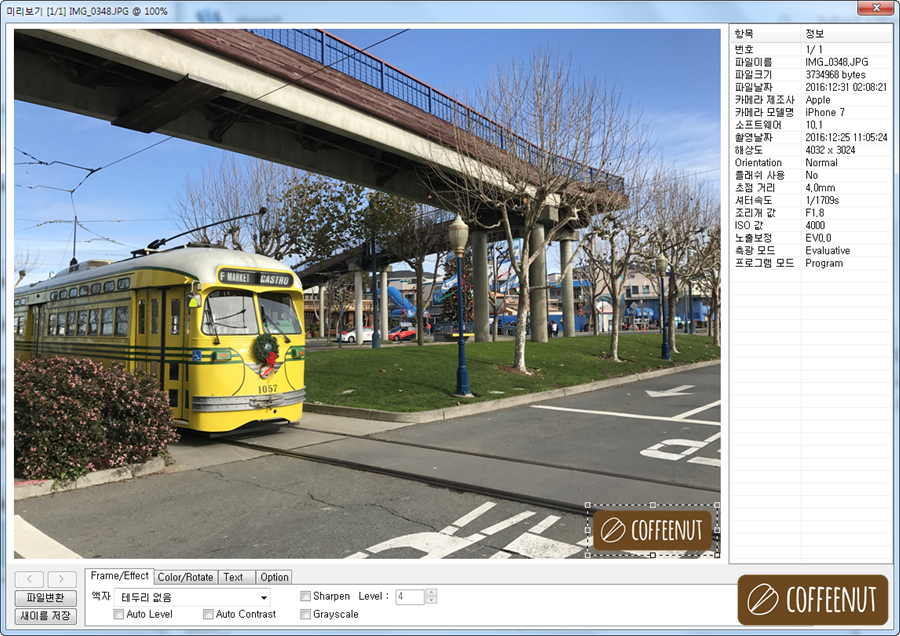Enable the Auto Level checkbox

coord(119,613)
